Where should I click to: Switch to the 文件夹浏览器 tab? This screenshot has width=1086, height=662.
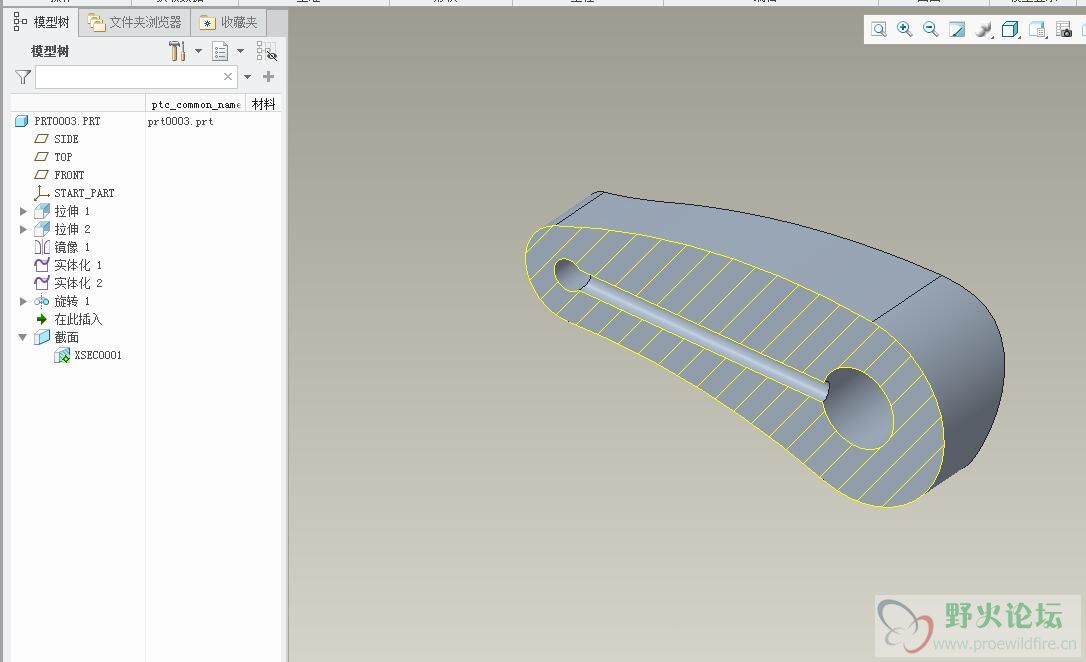pyautogui.click(x=135, y=22)
